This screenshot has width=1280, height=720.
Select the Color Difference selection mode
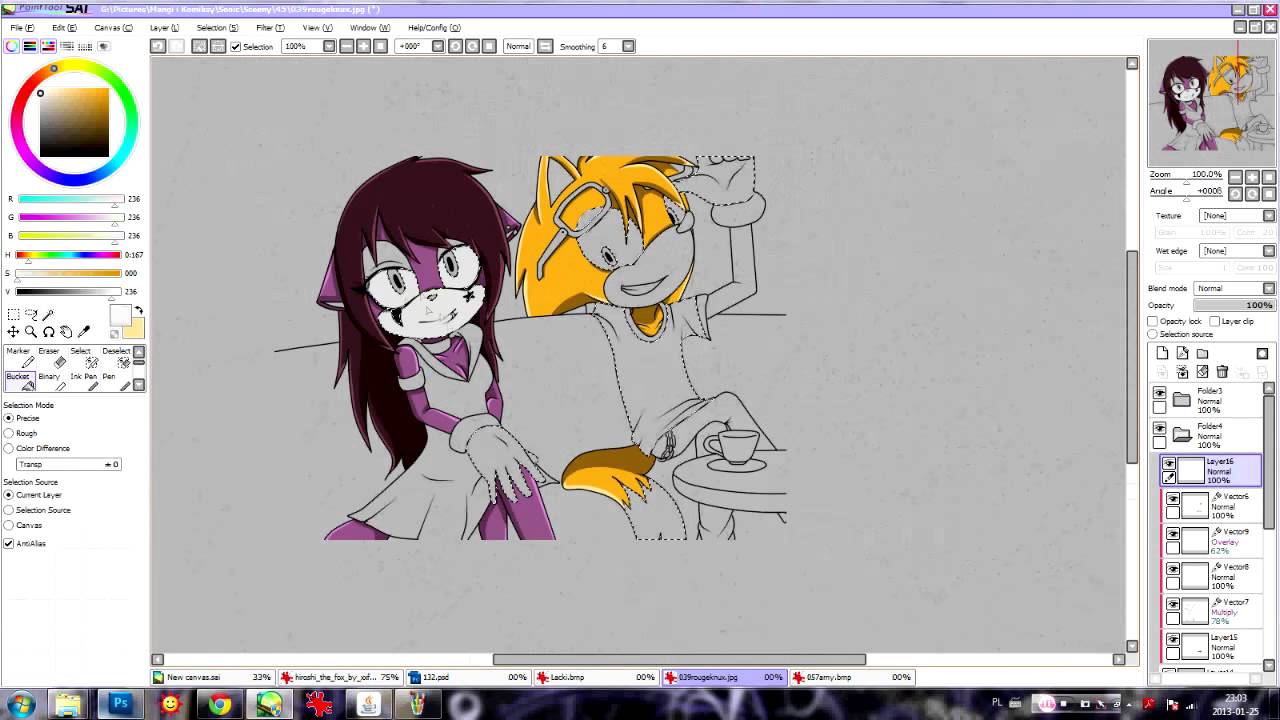pos(9,448)
